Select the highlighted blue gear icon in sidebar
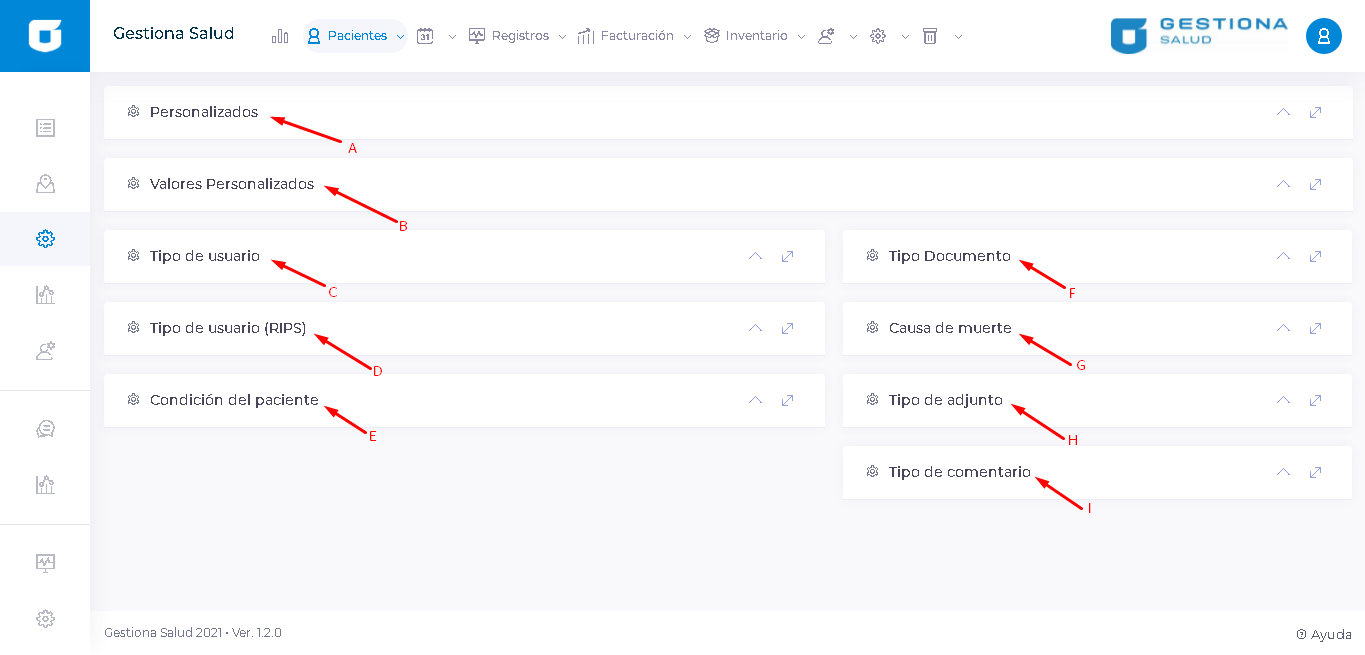The width and height of the screenshot is (1365, 655). coord(45,239)
